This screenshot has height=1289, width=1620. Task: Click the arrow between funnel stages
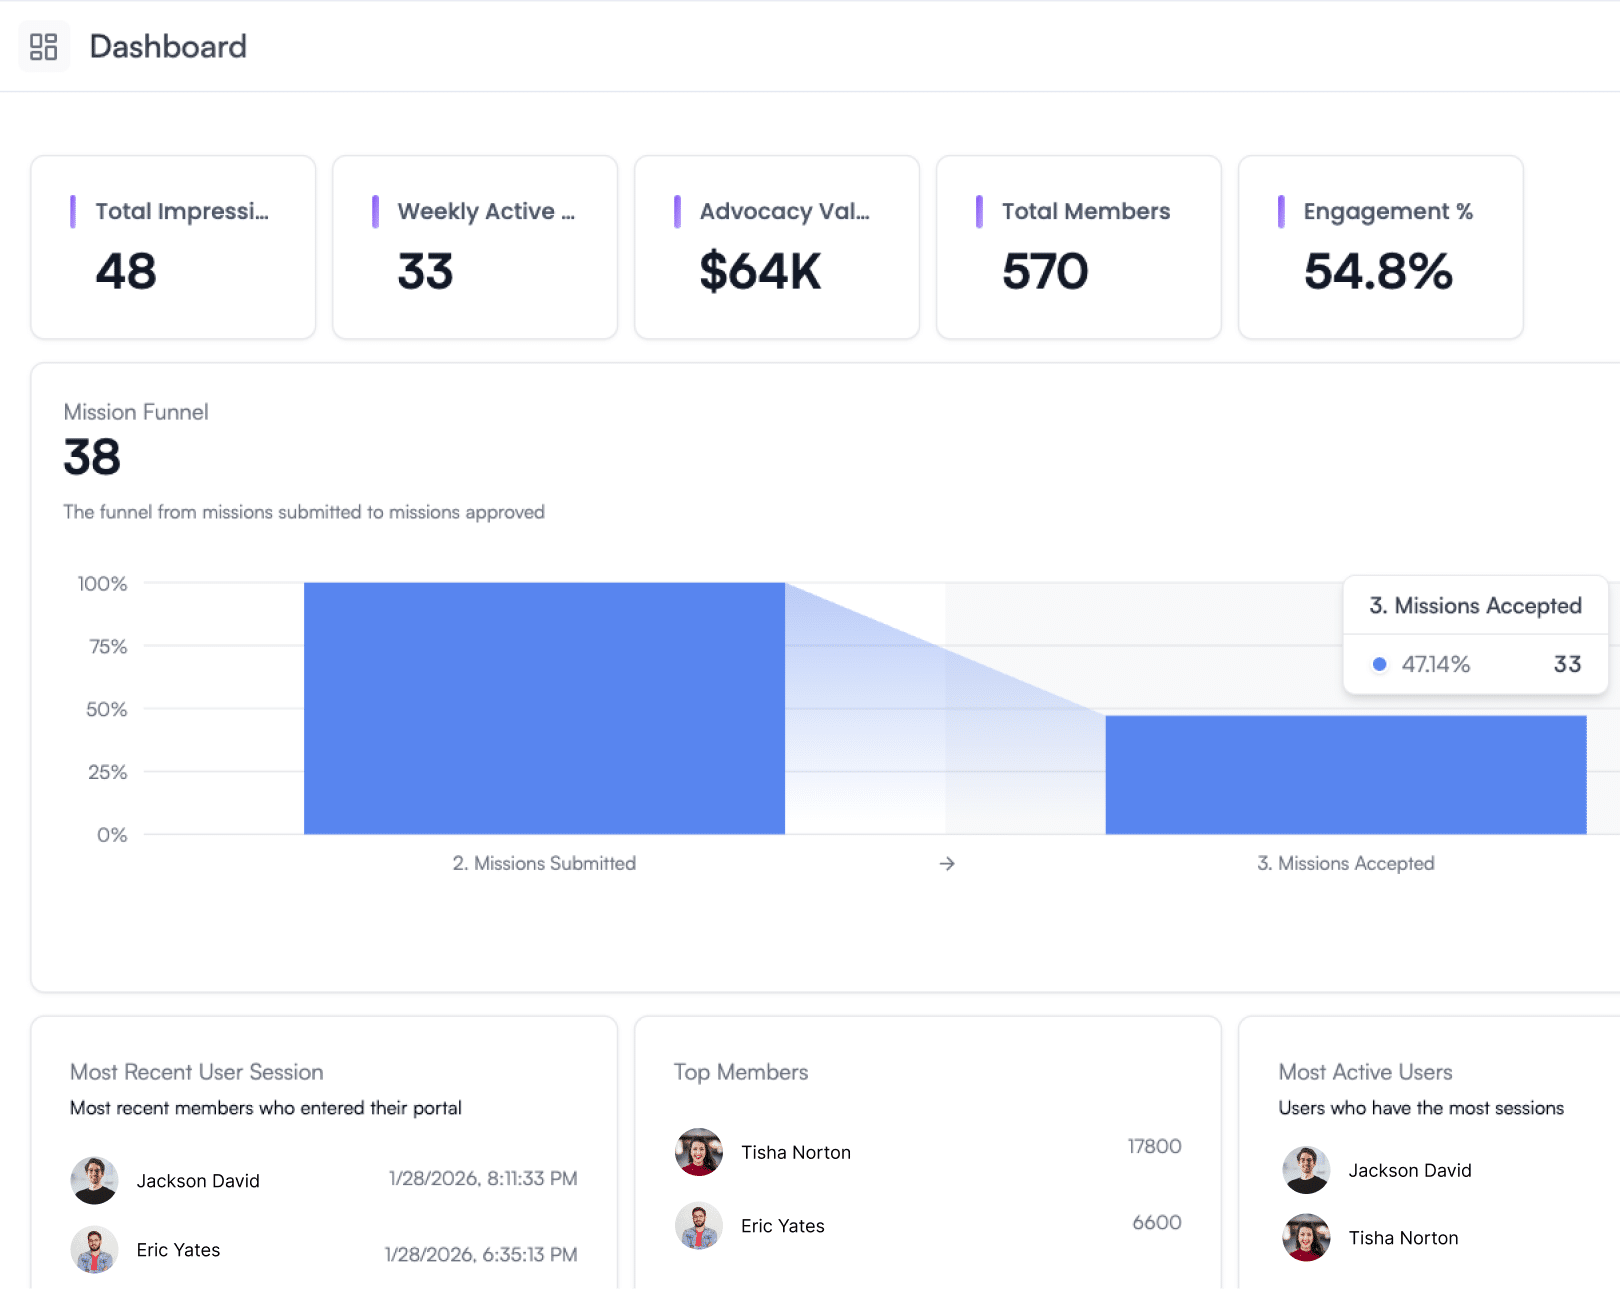(x=947, y=863)
